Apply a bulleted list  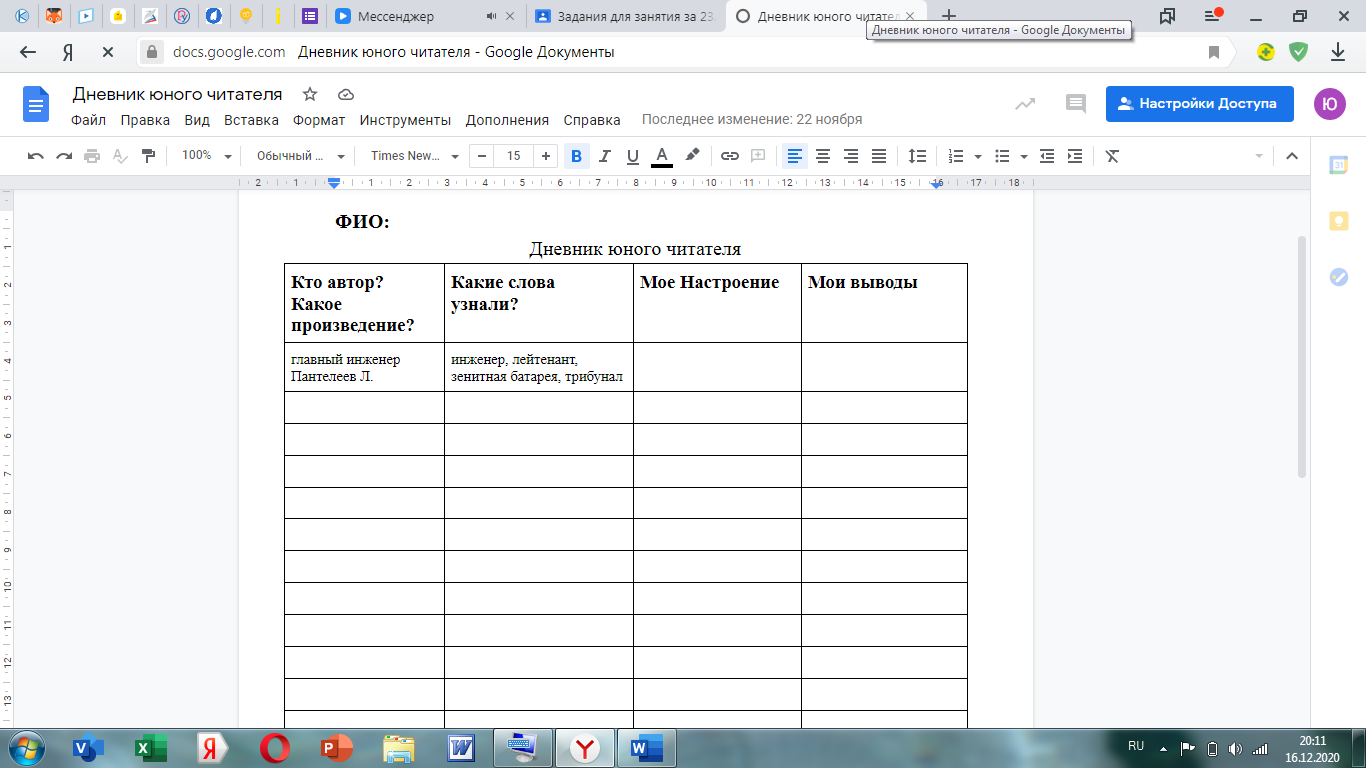1003,156
